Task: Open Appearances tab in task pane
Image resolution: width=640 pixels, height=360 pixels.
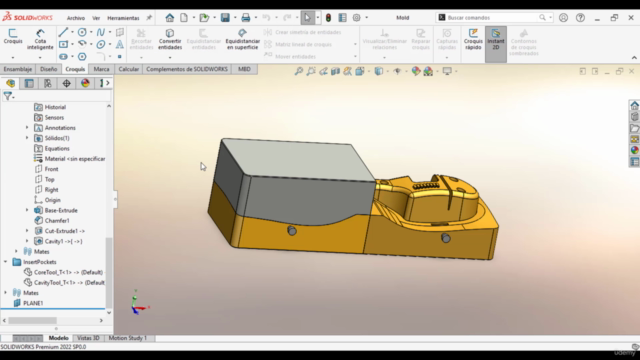Action: click(x=634, y=150)
